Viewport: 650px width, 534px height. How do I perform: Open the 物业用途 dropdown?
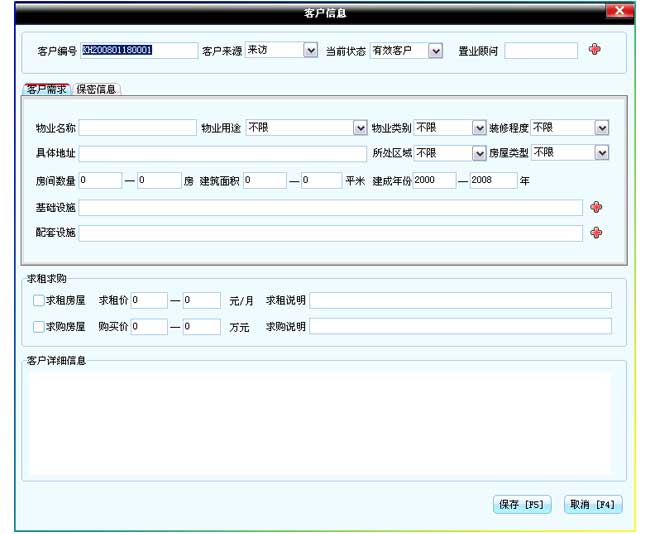point(360,128)
